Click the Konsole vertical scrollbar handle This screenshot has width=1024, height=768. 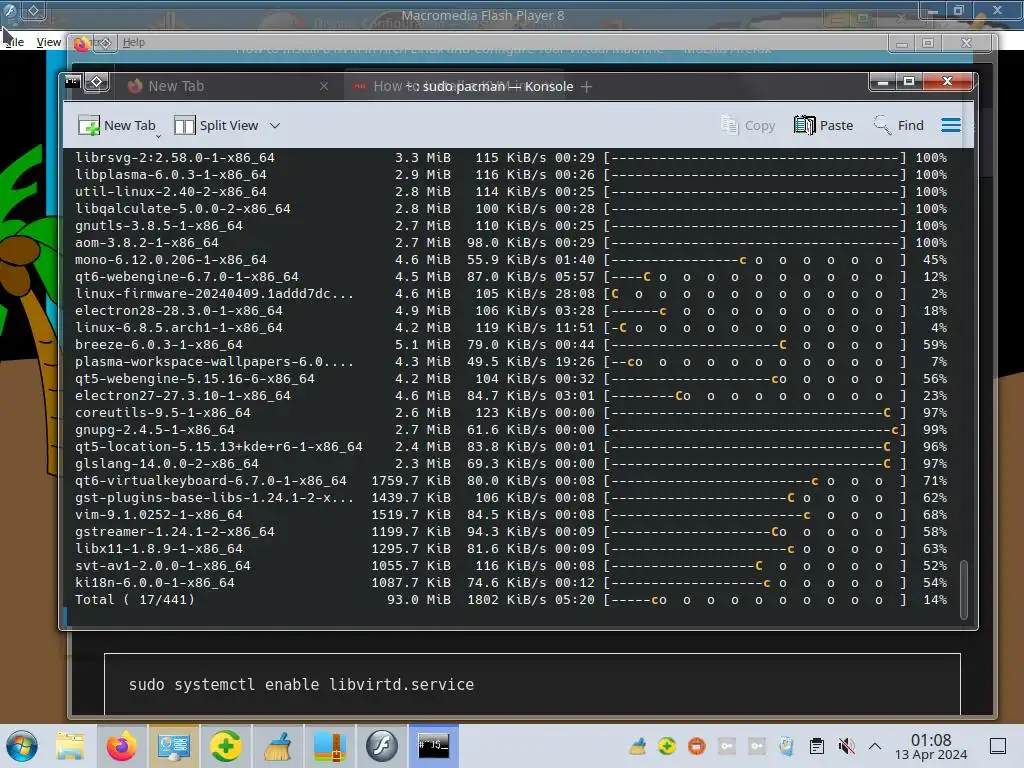[x=964, y=589]
